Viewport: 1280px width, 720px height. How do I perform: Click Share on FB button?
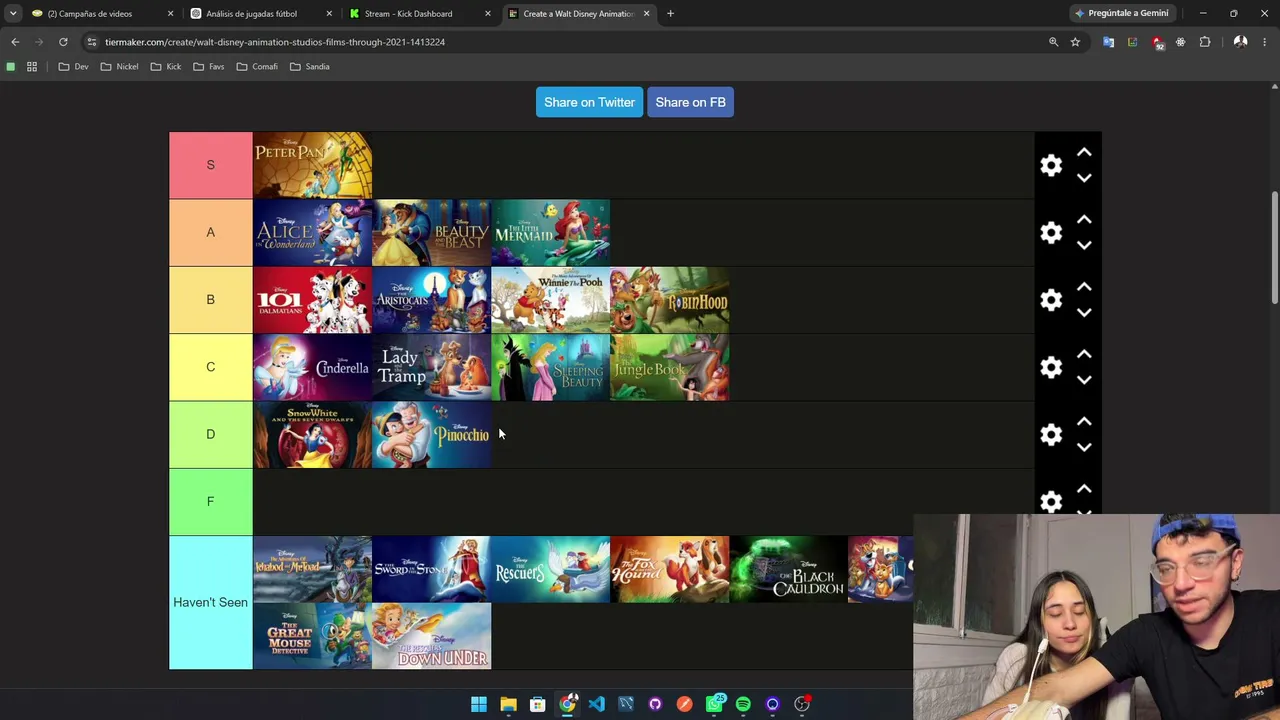click(x=690, y=102)
